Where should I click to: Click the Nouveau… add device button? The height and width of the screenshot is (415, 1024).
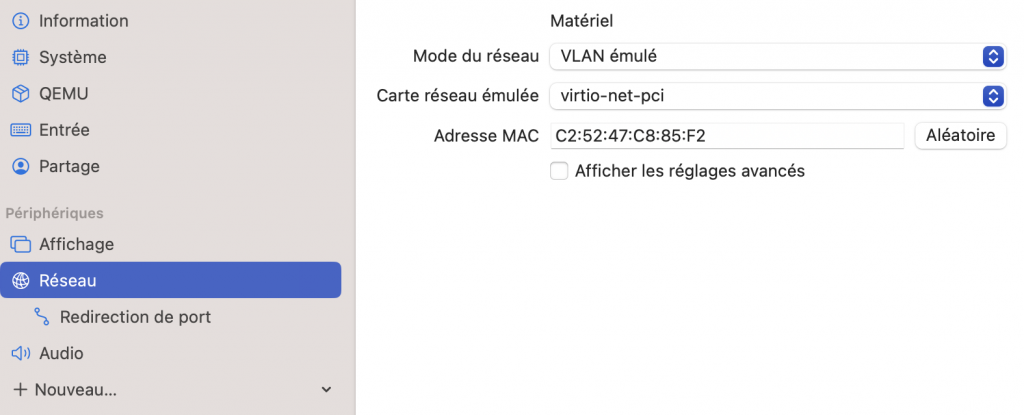coord(66,389)
